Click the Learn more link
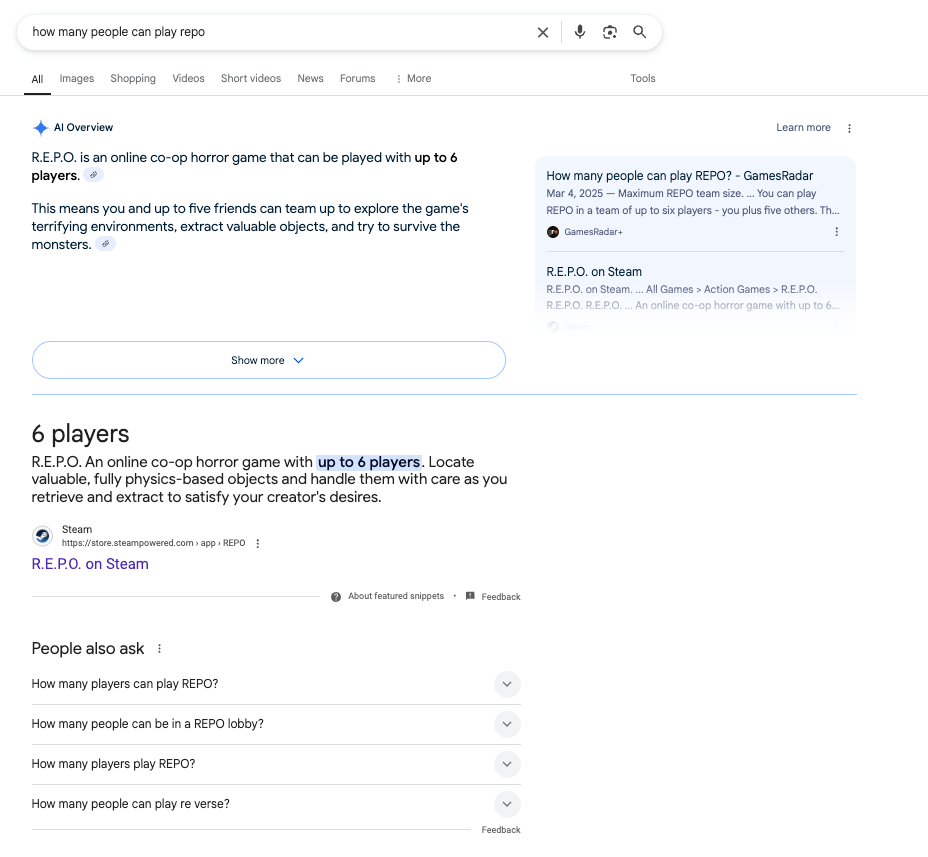 [x=803, y=128]
